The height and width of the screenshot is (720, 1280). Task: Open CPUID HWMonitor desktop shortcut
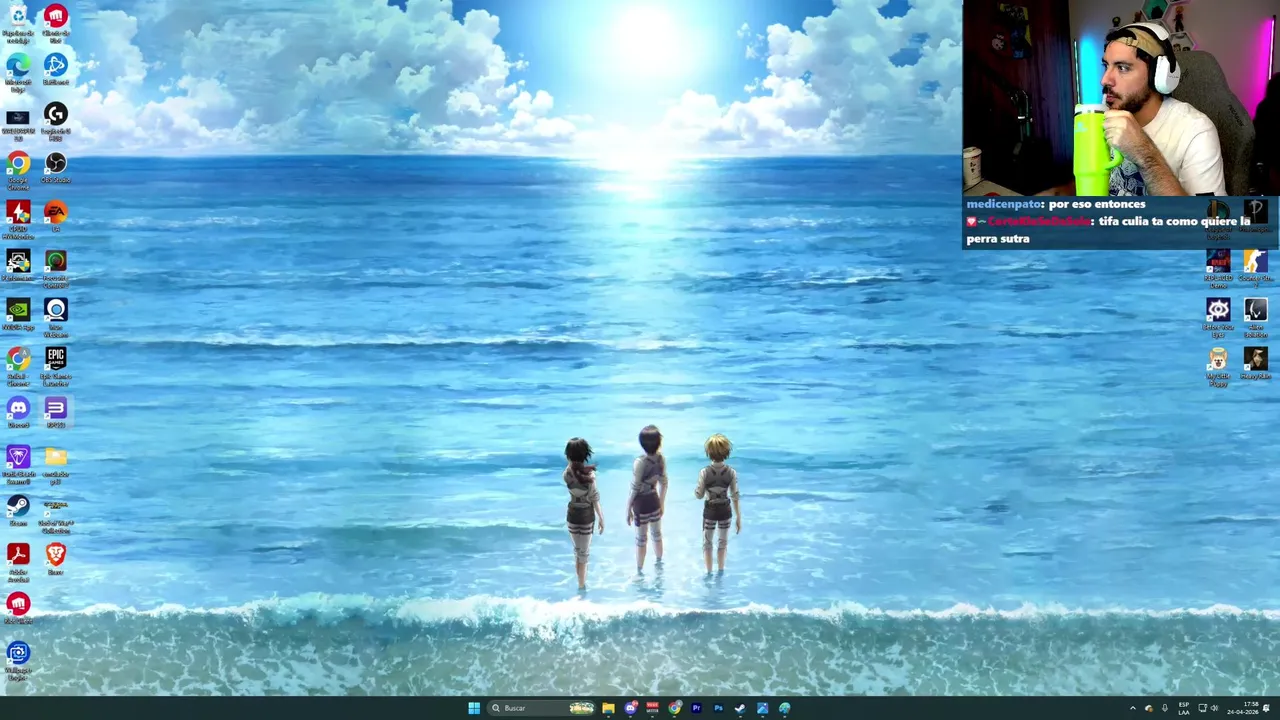[18, 218]
